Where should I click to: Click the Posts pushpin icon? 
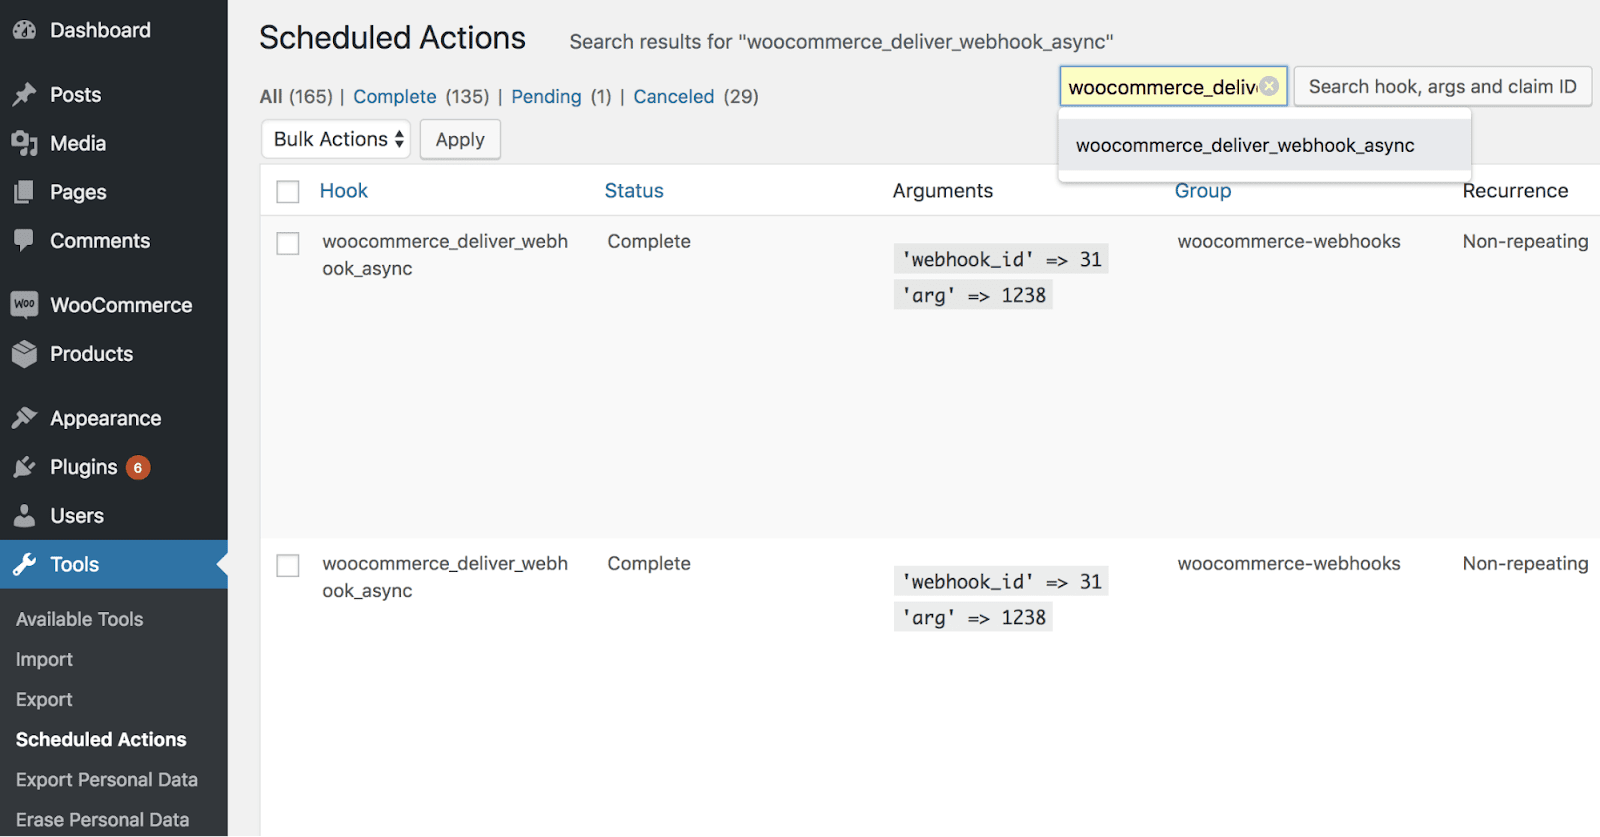point(24,95)
